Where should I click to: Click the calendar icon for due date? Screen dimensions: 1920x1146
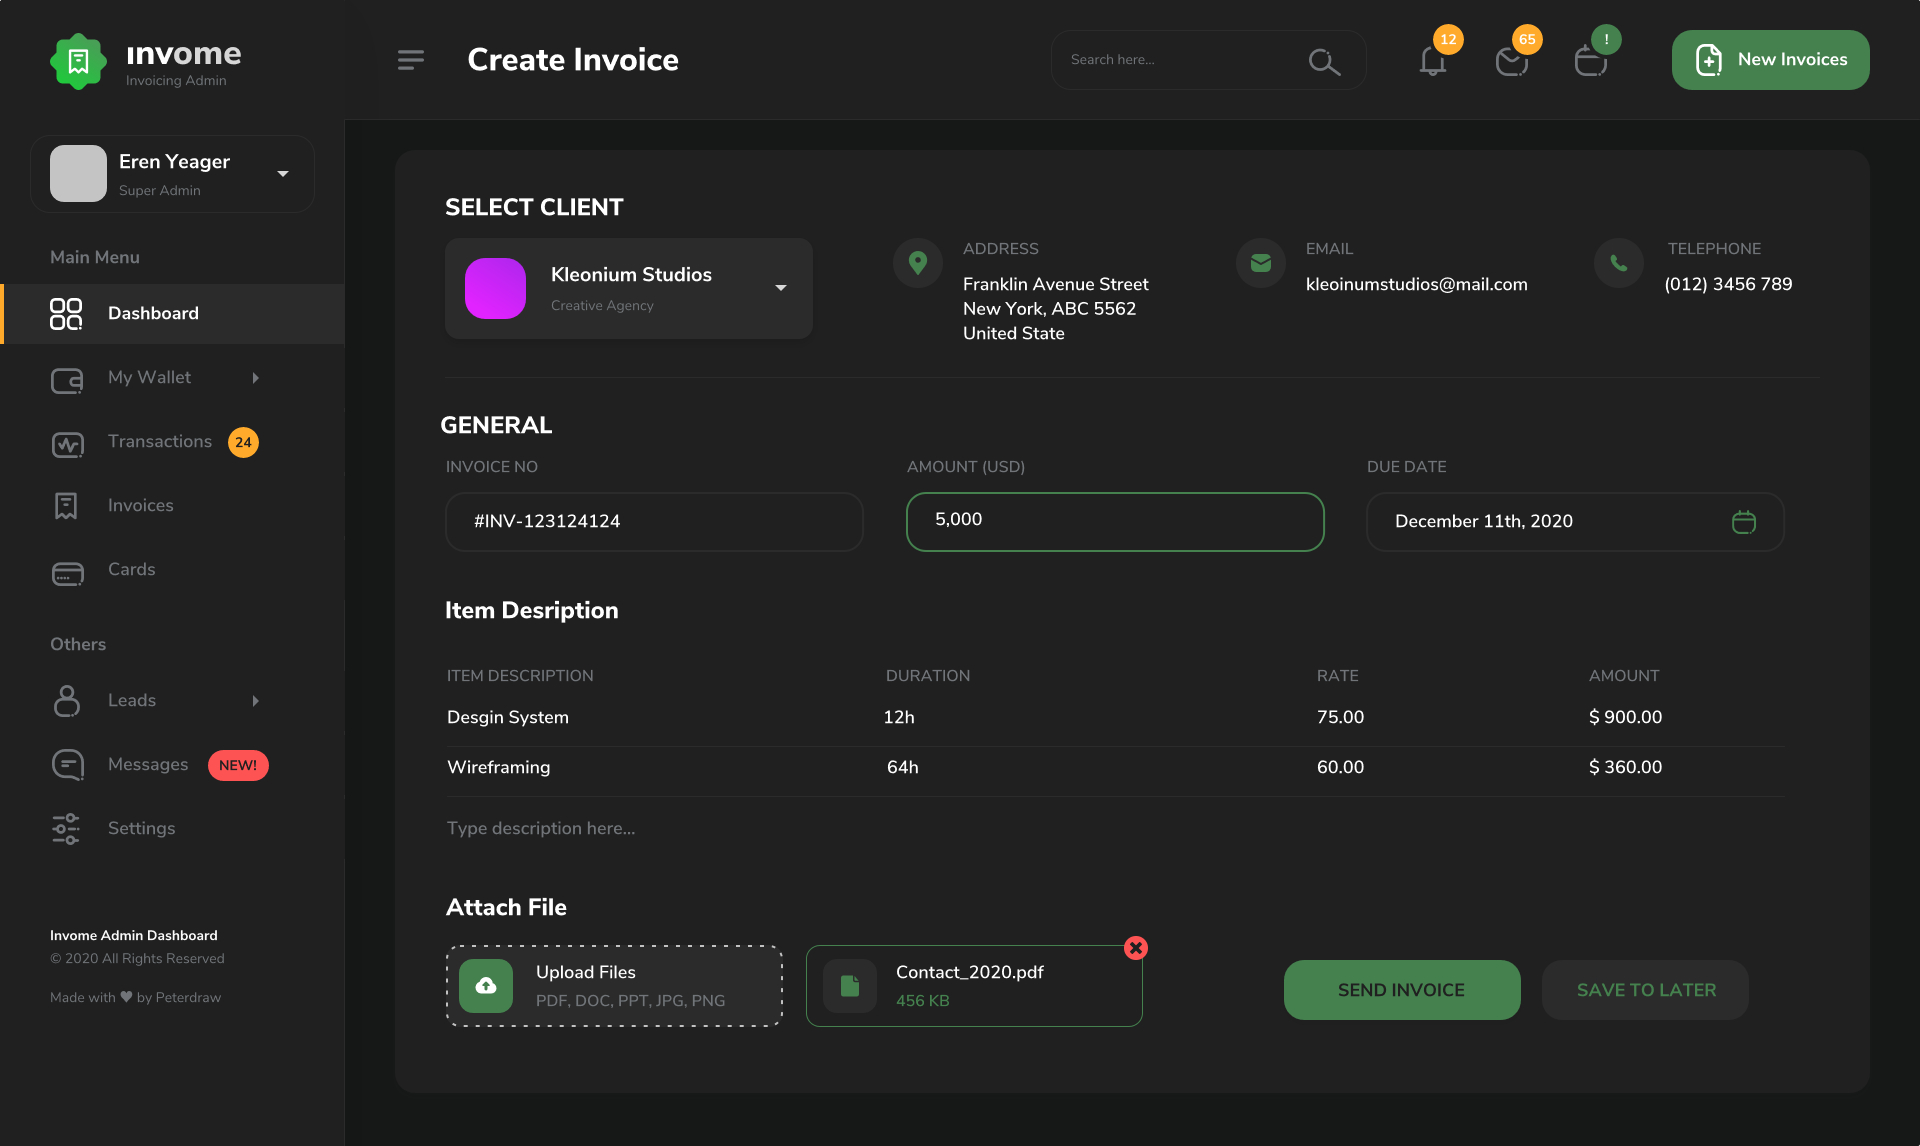click(x=1744, y=520)
